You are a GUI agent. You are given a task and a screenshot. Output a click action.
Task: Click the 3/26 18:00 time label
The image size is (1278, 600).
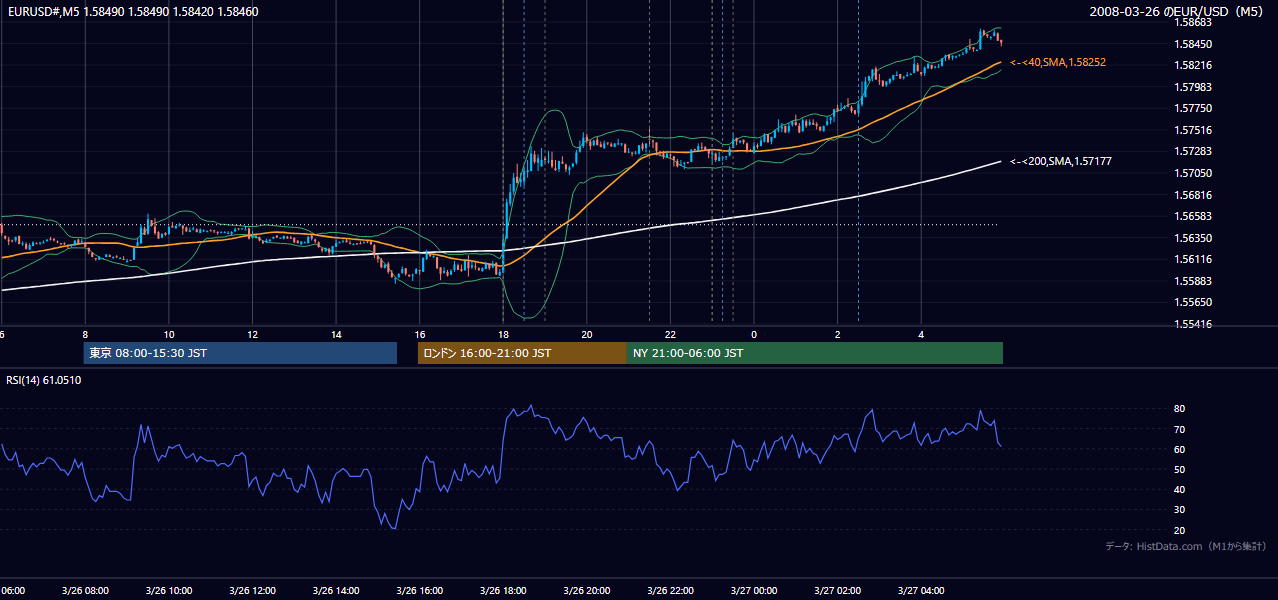pyautogui.click(x=503, y=591)
